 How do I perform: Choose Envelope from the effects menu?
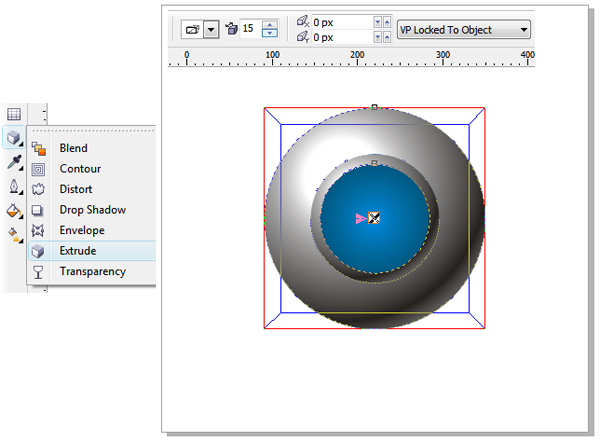[82, 230]
